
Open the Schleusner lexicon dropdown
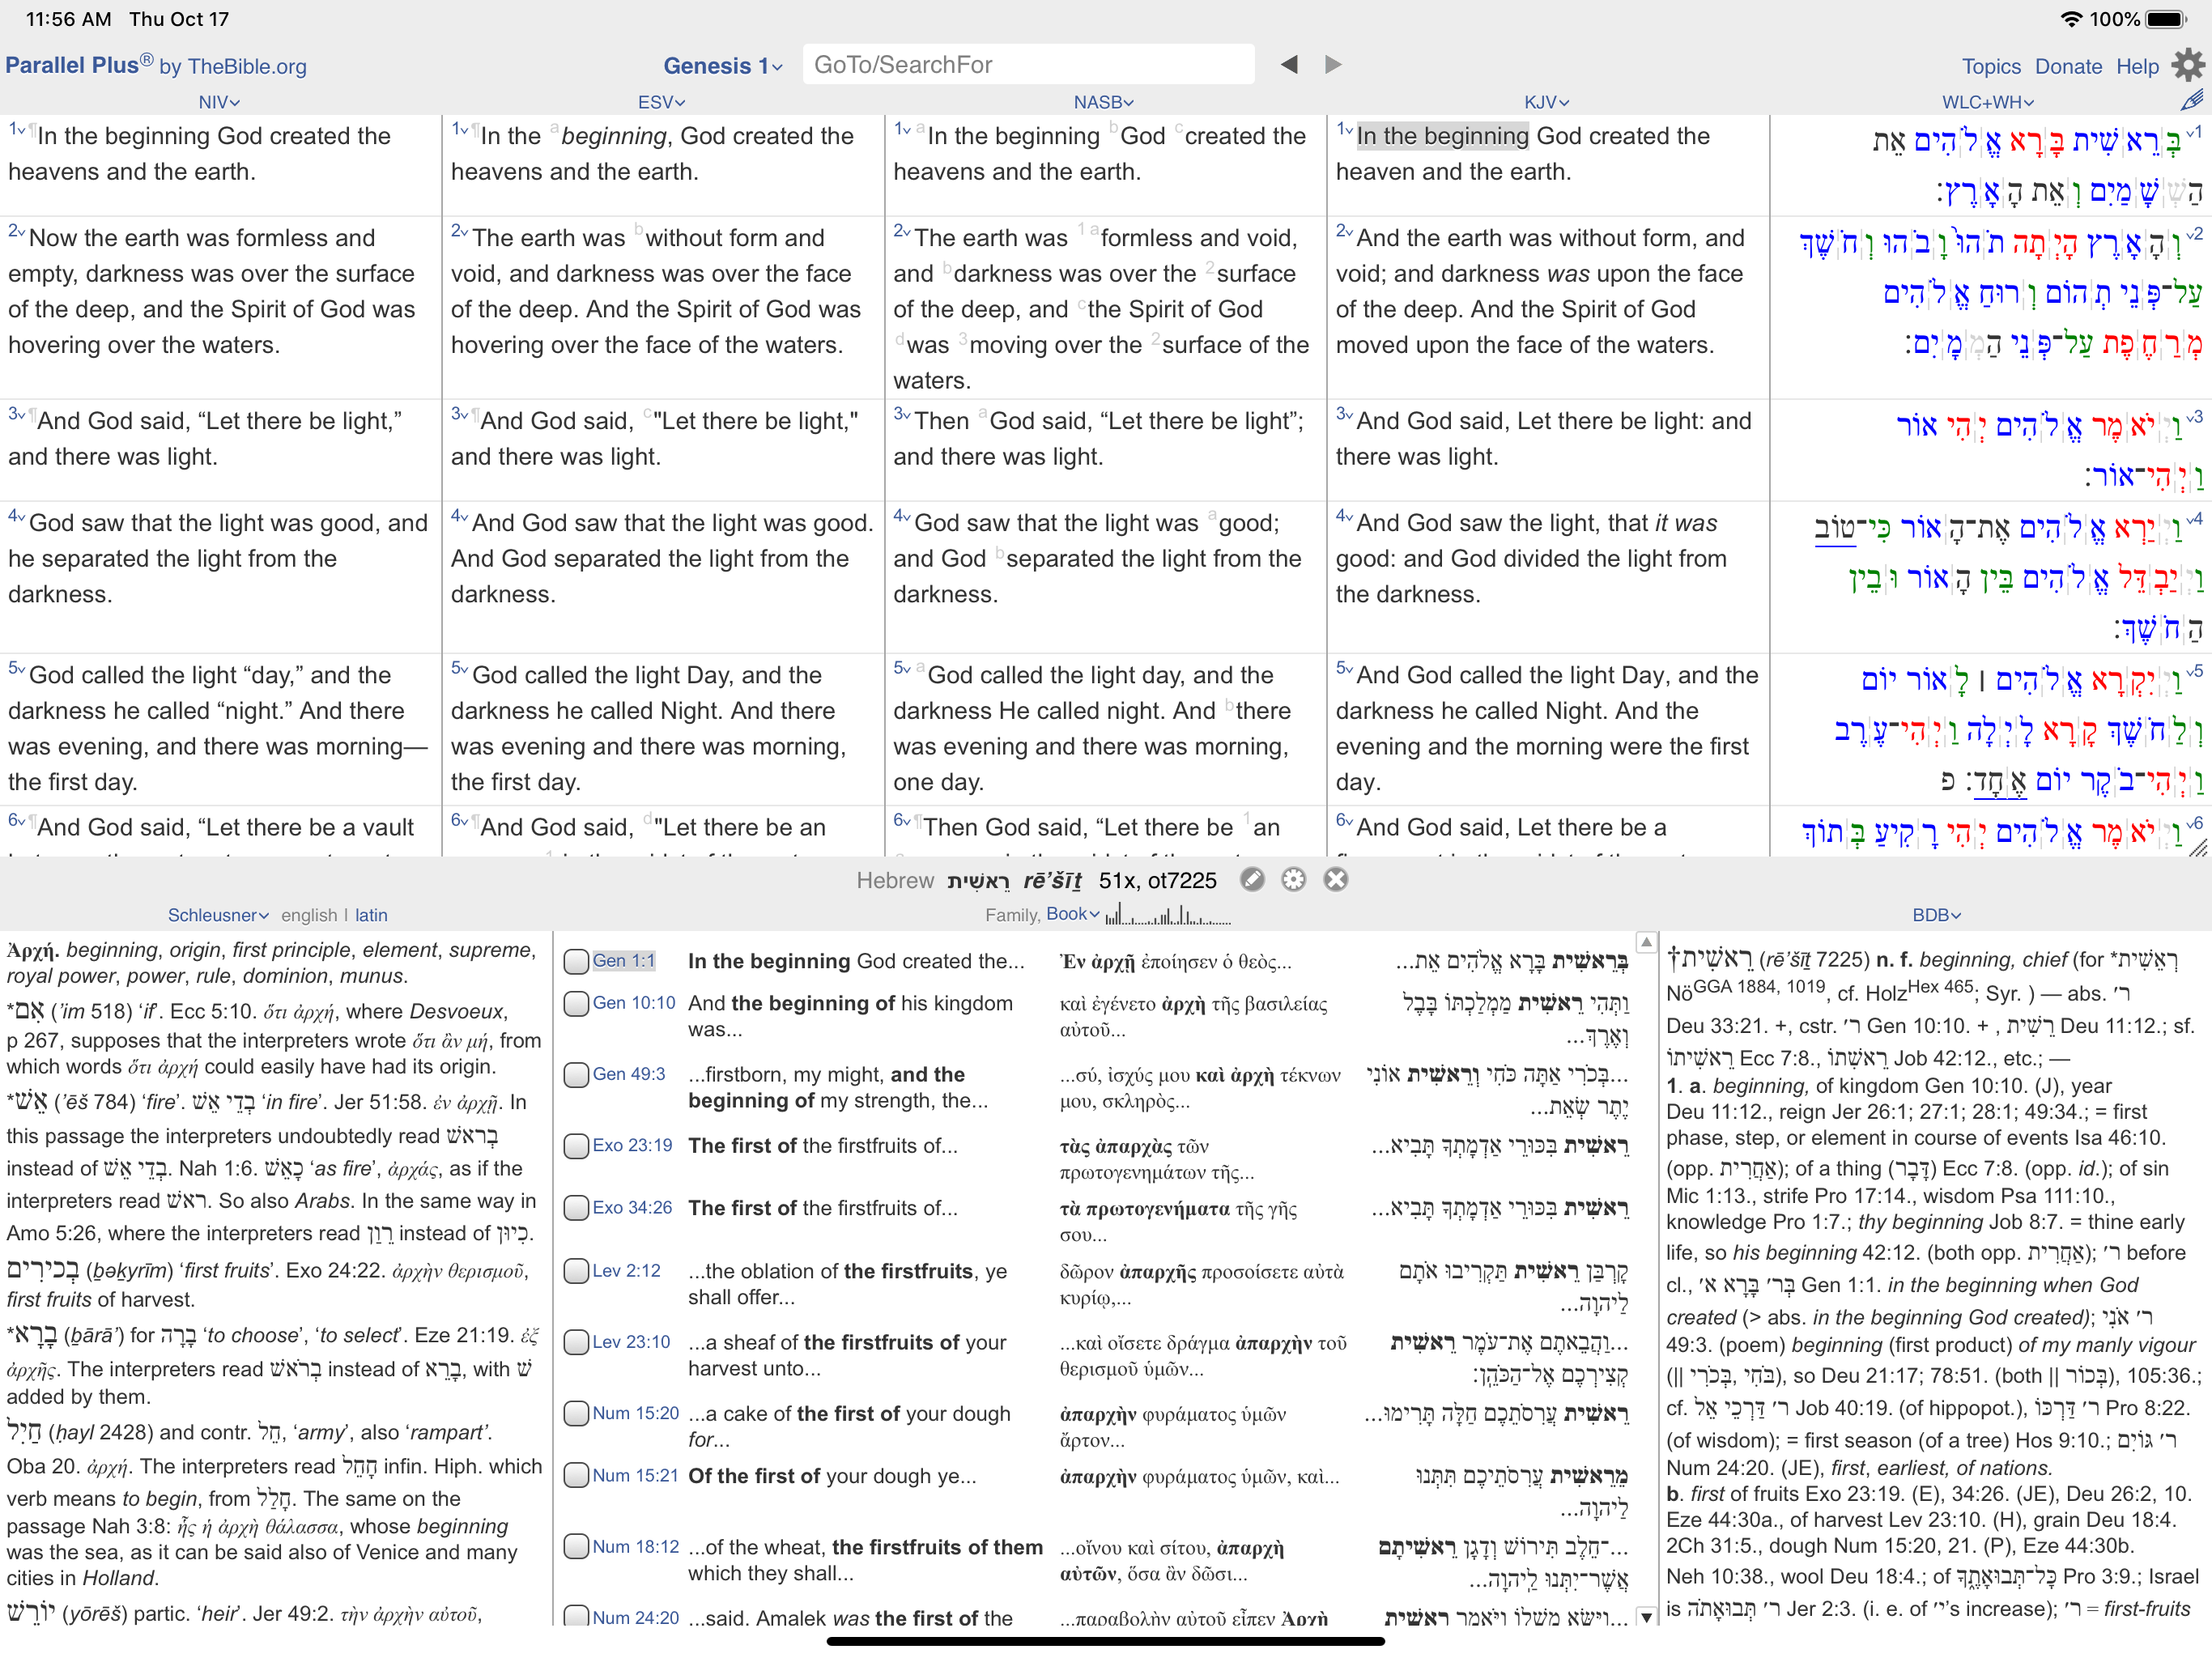(x=218, y=915)
